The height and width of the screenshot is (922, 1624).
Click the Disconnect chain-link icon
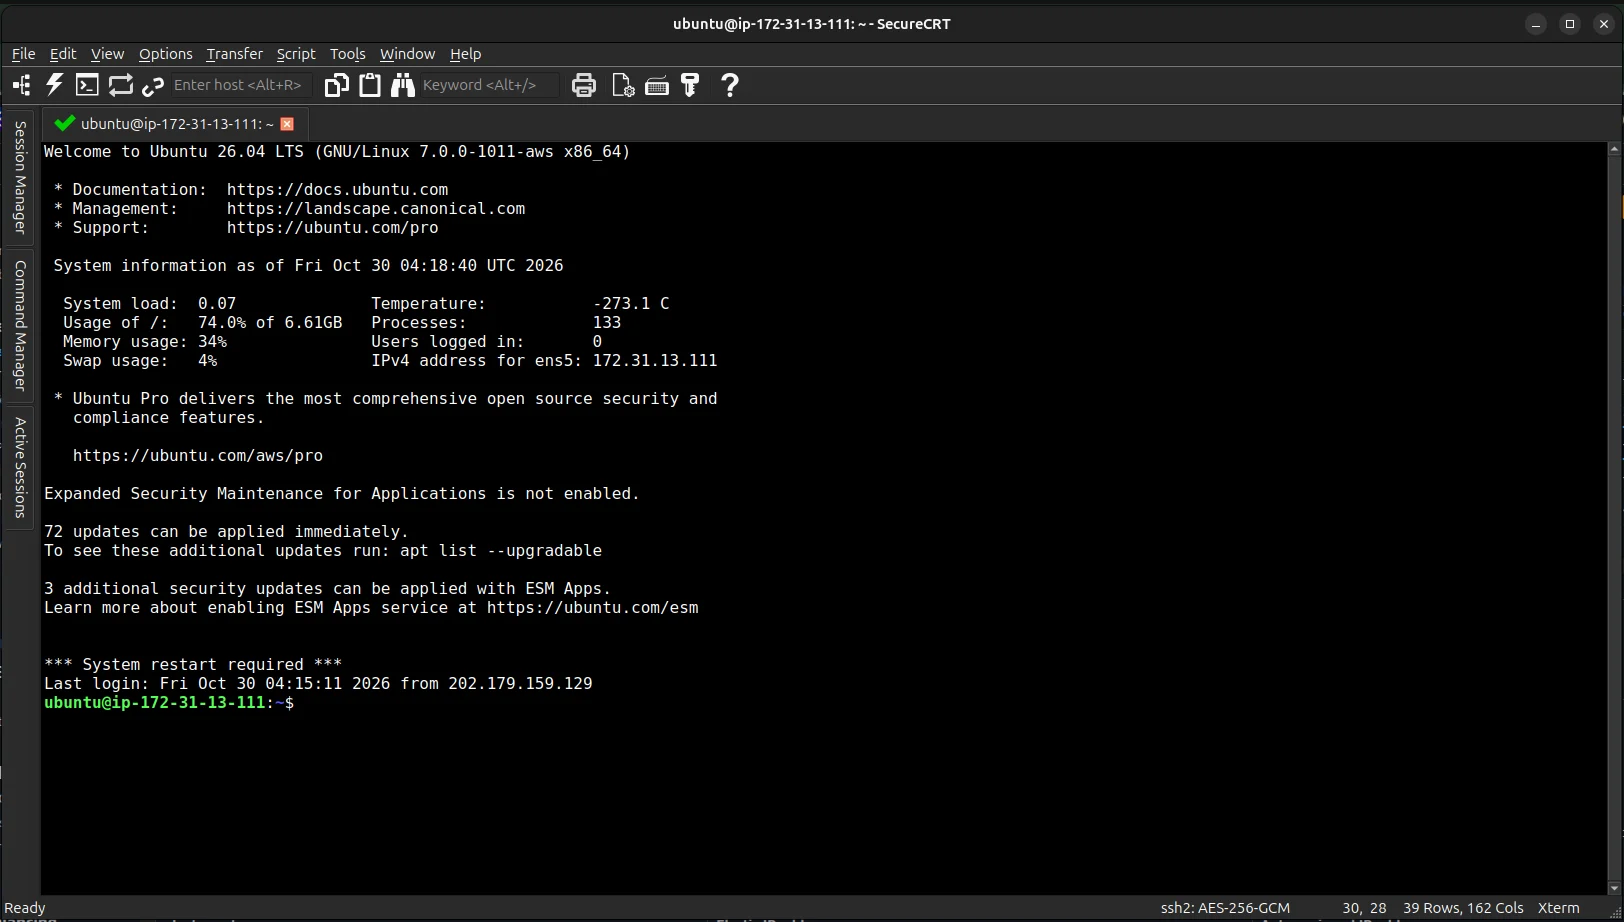point(153,86)
